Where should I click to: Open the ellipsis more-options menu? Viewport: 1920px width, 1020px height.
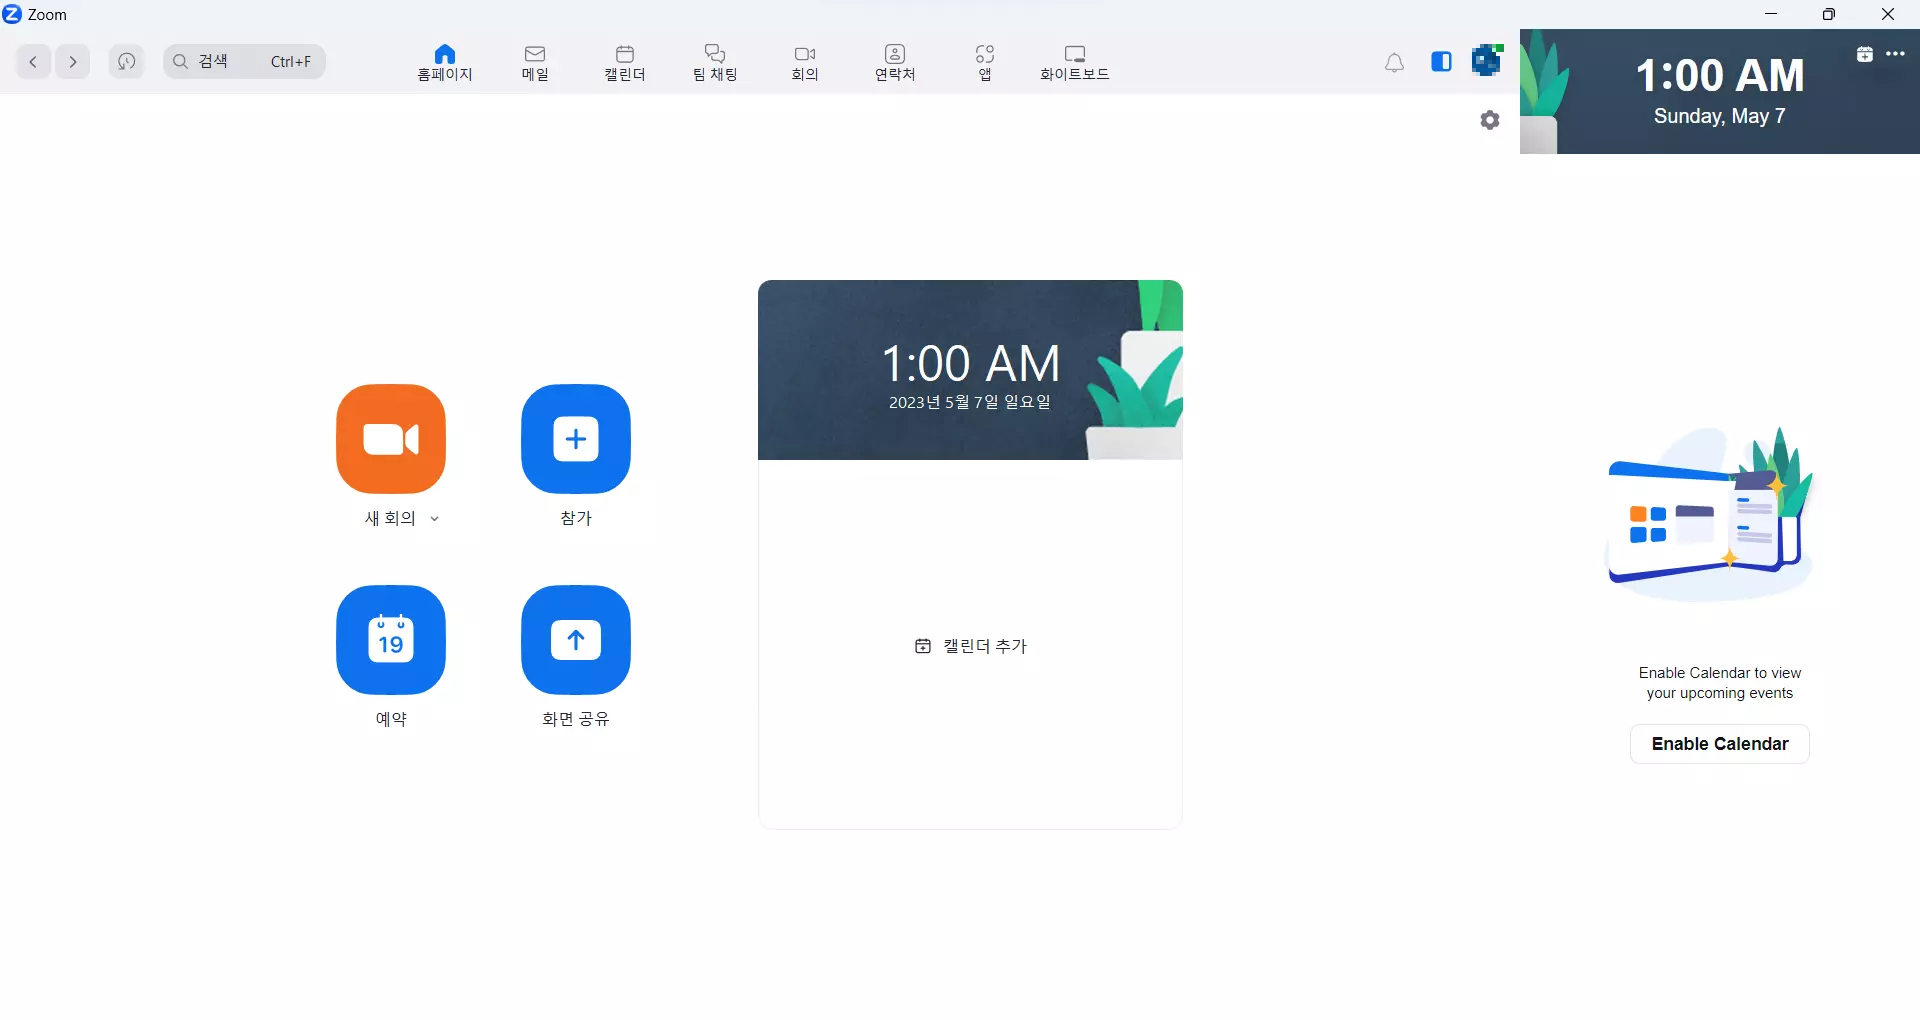click(x=1896, y=54)
